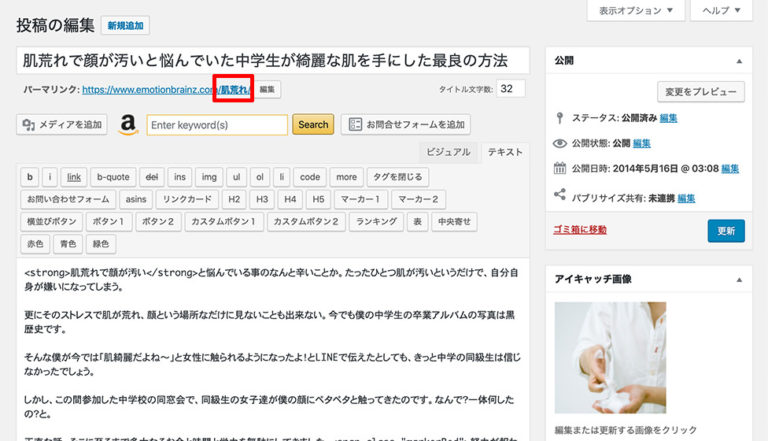Click 中央寄せ quicktag button
Viewport: 768px width, 441px height.
coord(454,221)
